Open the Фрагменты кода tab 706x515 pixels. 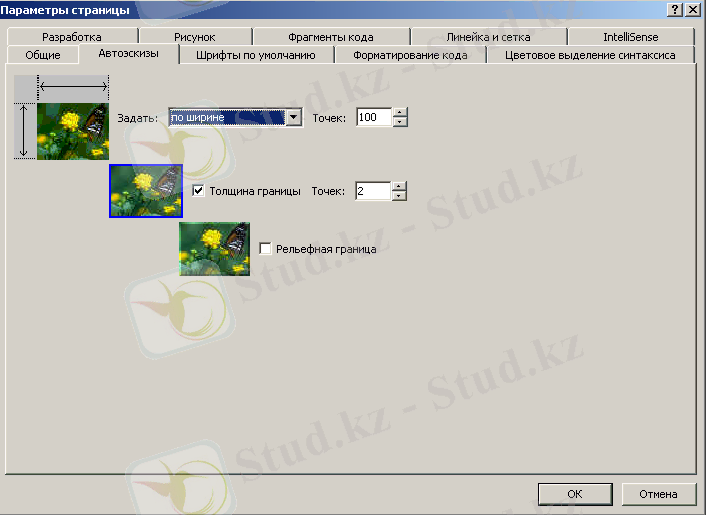tap(331, 36)
